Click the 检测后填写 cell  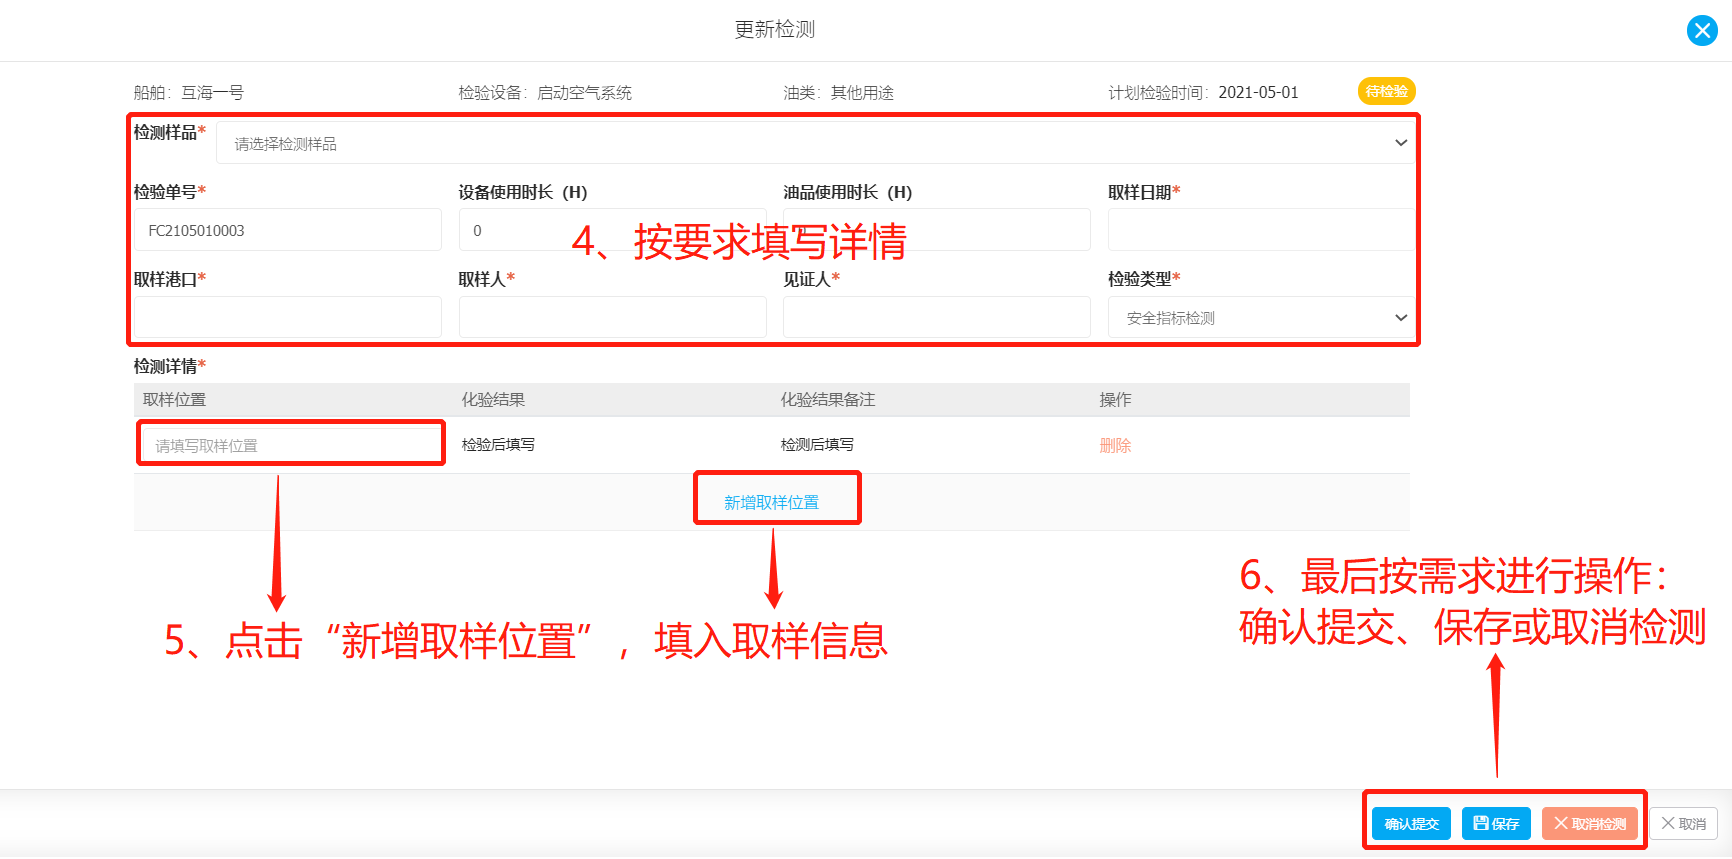(817, 445)
